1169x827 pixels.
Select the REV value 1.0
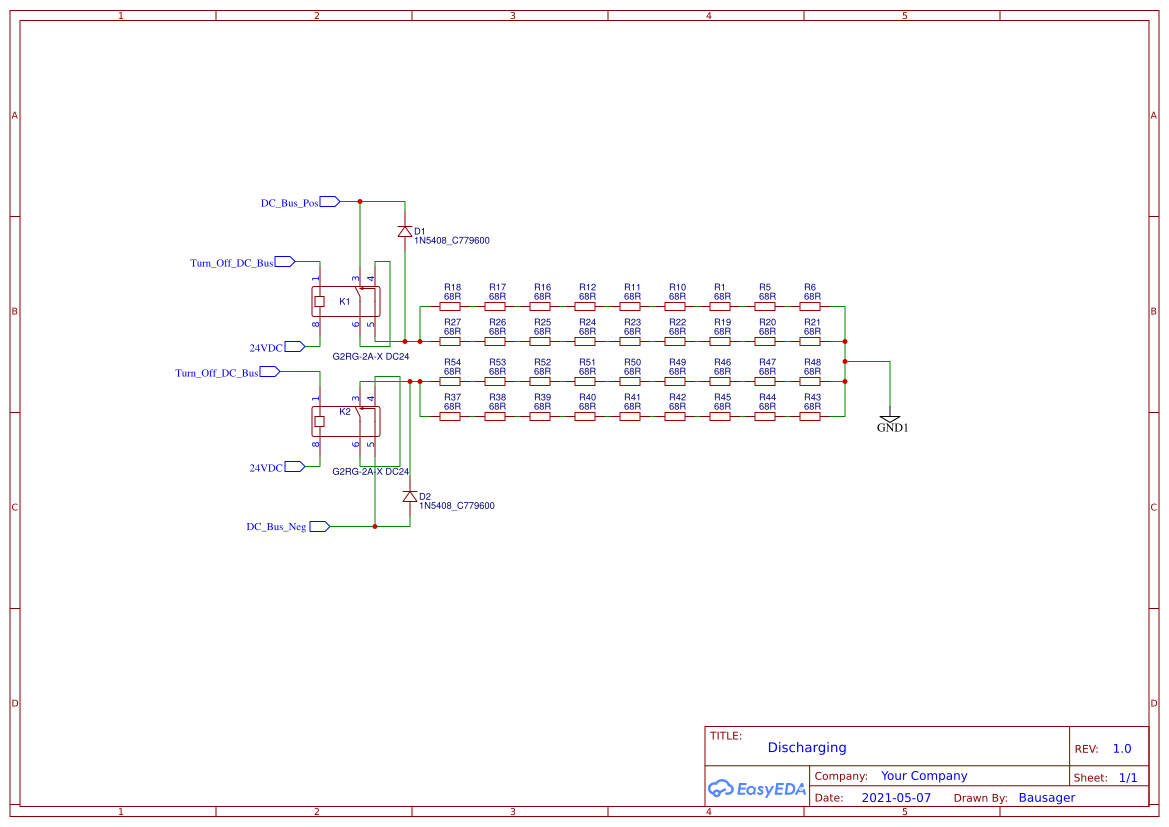(x=1121, y=749)
